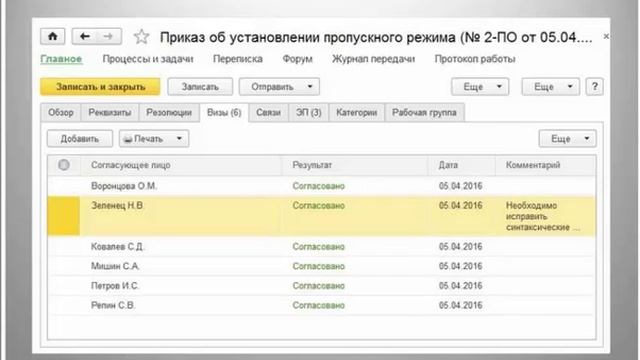
Task: Switch to the Категории tab
Action: (356, 112)
